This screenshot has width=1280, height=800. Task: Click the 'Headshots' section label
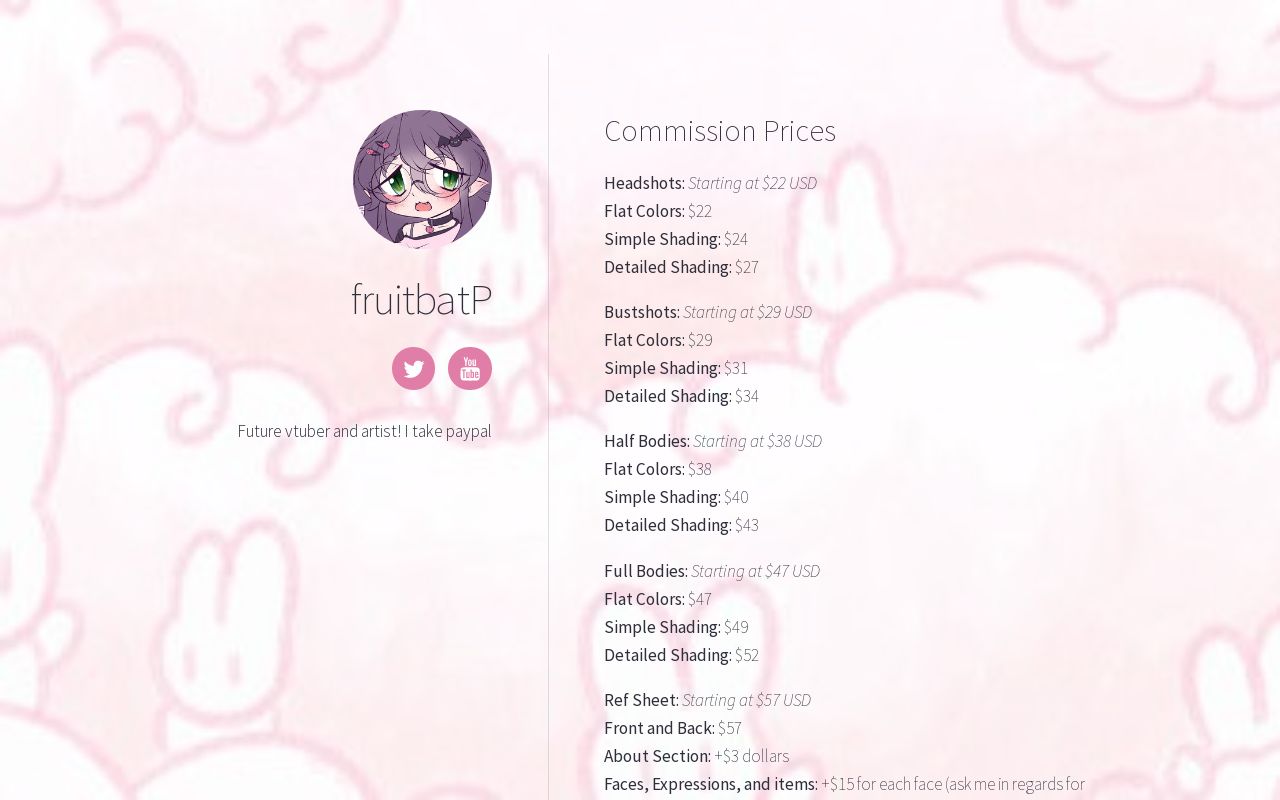[643, 183]
